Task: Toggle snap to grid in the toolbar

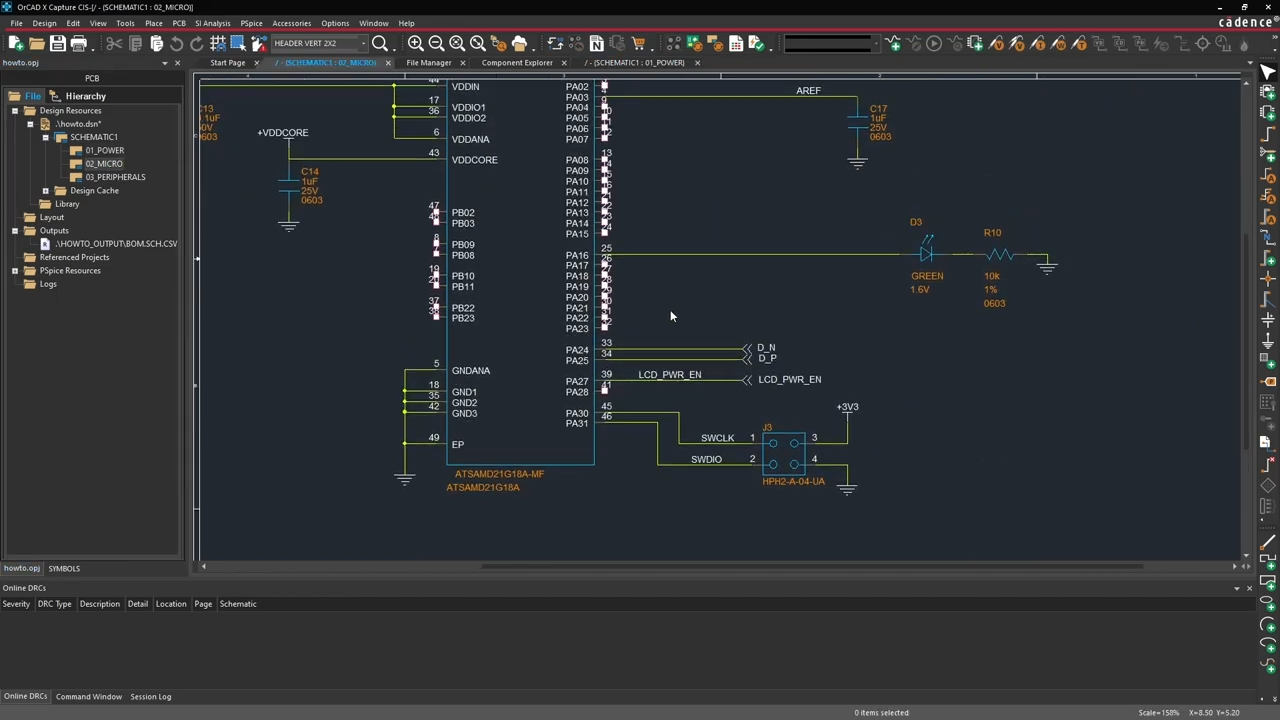Action: [x=218, y=43]
